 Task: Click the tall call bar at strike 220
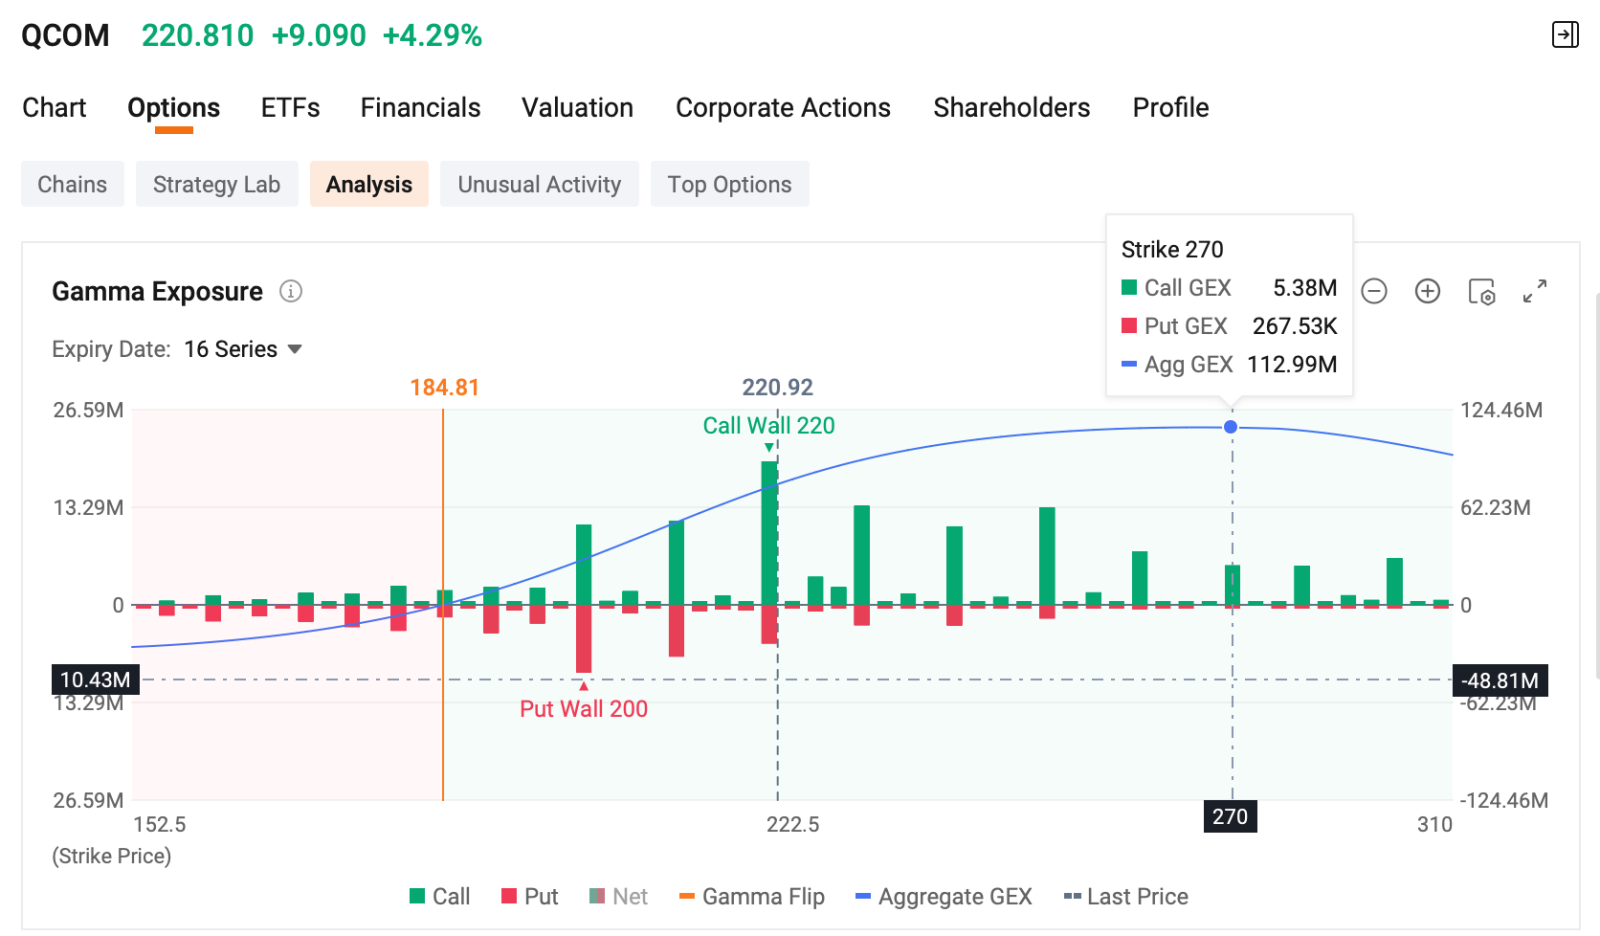click(x=769, y=533)
